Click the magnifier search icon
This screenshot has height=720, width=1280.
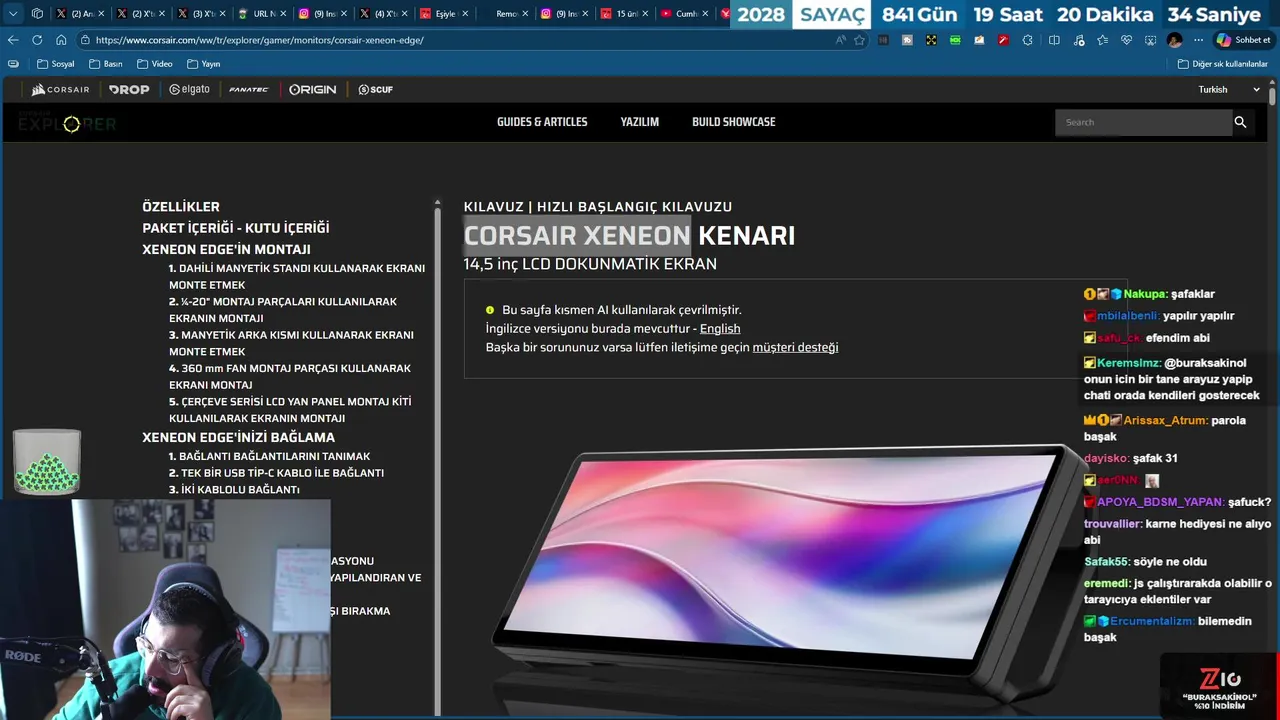(x=1240, y=122)
